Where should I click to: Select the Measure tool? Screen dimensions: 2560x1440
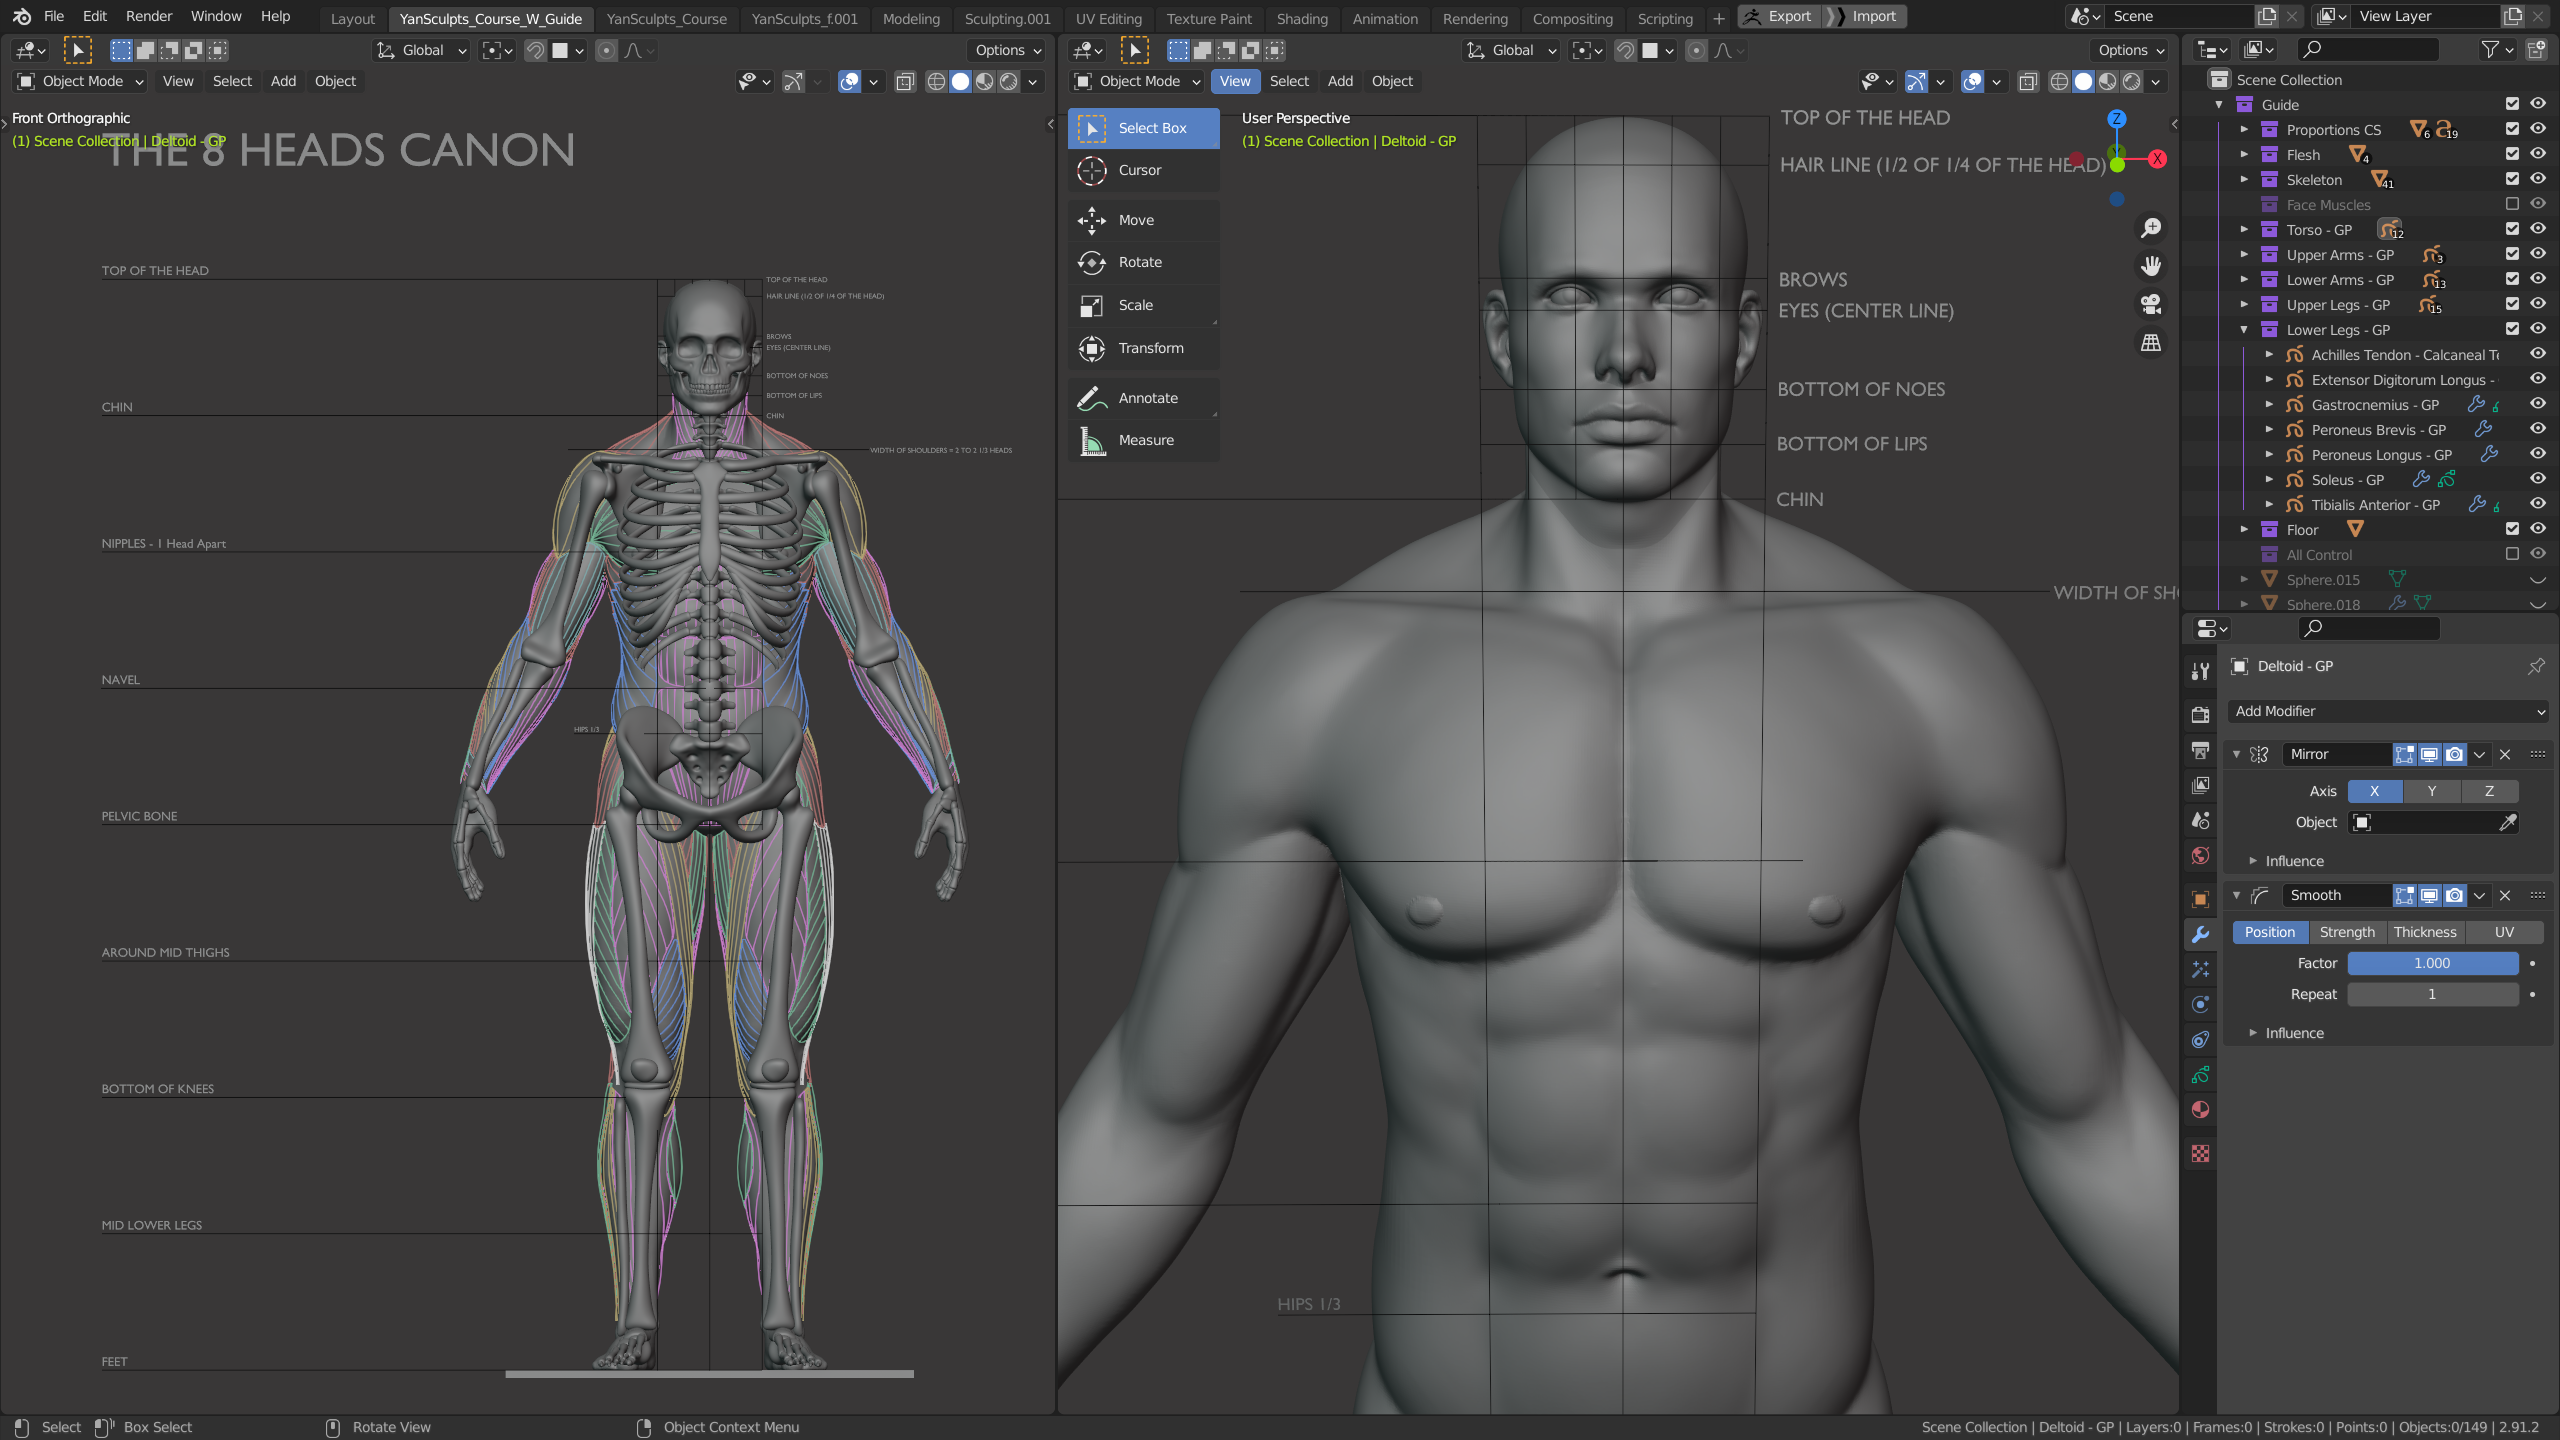(1144, 441)
